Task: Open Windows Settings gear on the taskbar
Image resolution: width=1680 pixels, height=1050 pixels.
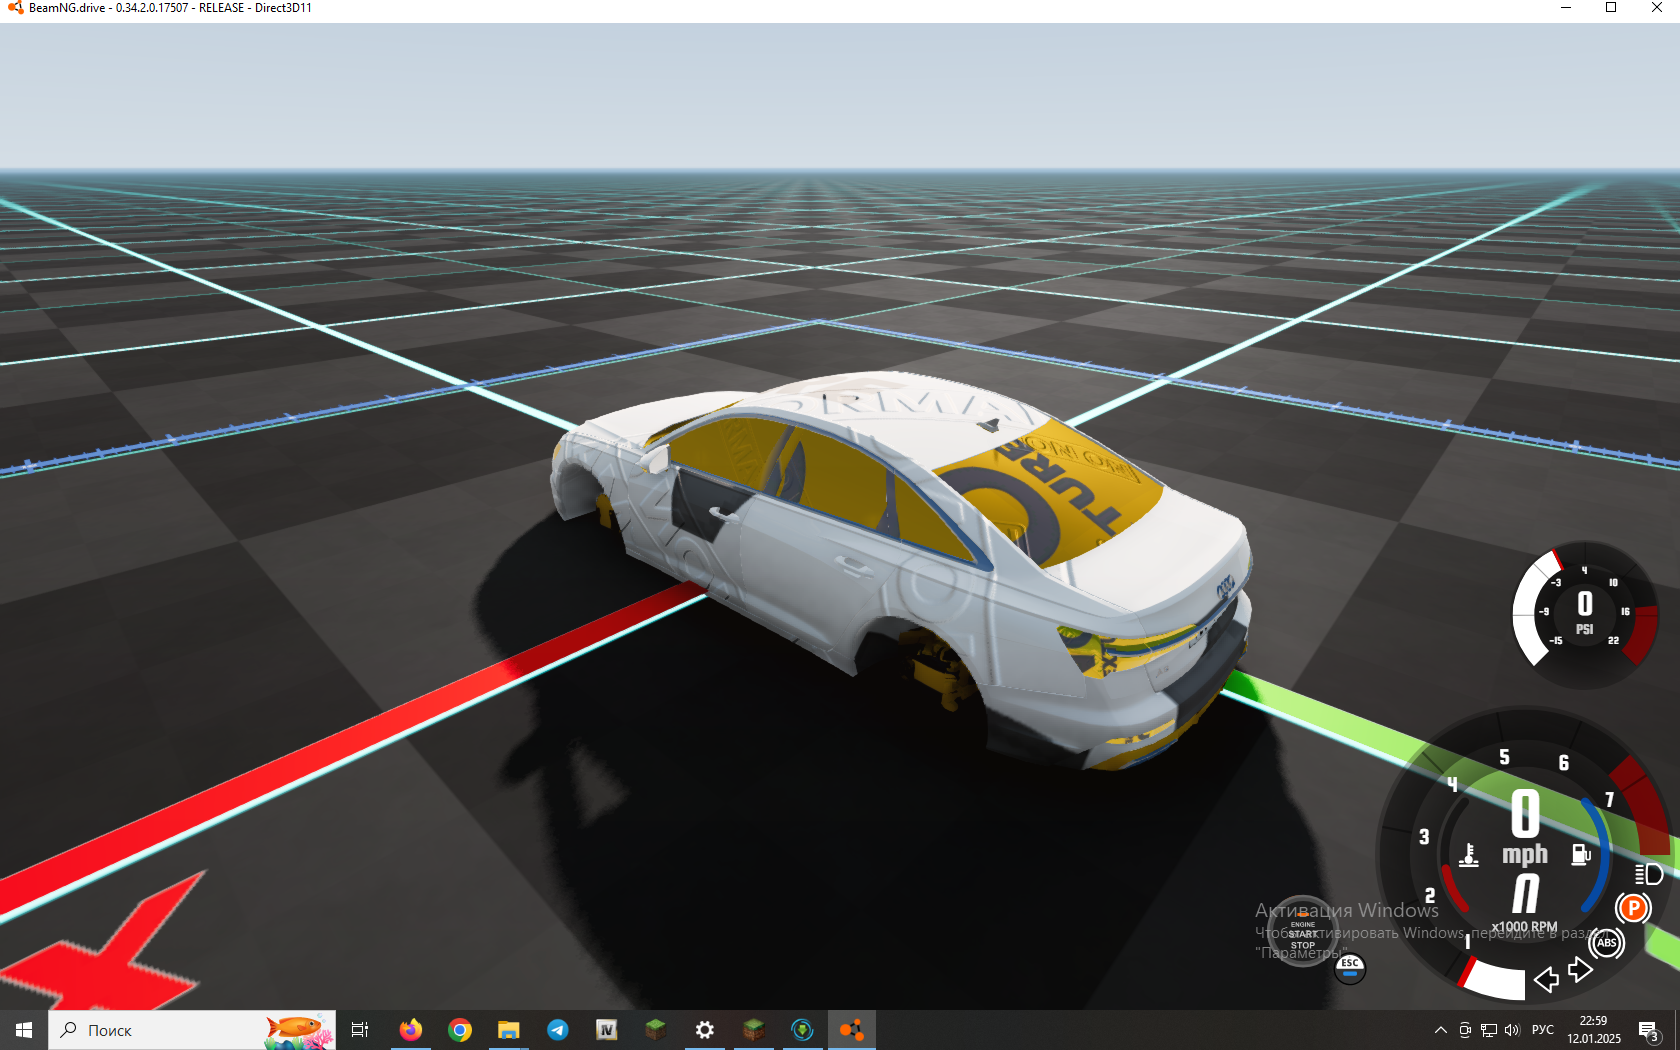Action: tap(704, 1030)
